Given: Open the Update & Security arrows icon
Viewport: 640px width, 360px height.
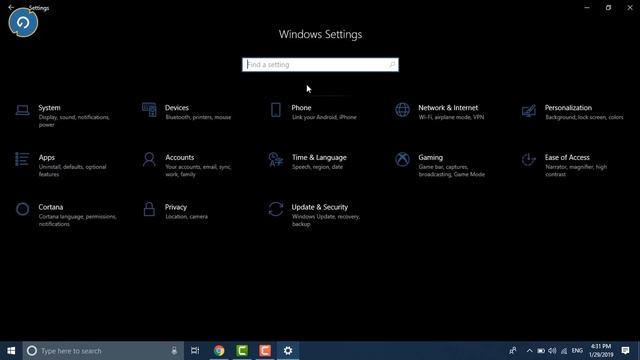Looking at the screenshot, I should point(276,209).
